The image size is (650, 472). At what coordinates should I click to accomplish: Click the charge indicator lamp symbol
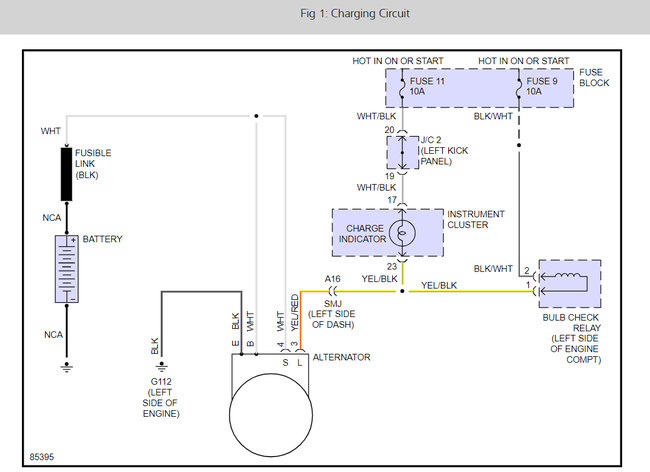[402, 233]
